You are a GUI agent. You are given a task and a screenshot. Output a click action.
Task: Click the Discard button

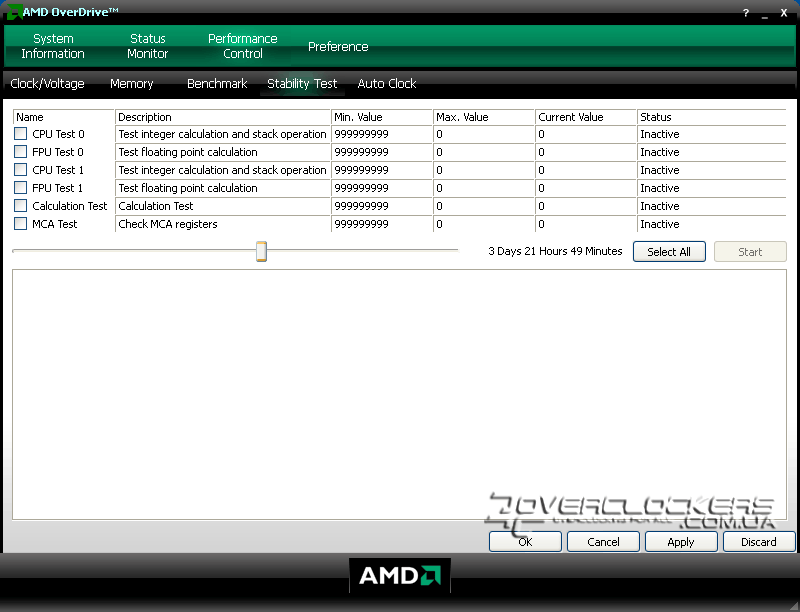pyautogui.click(x=759, y=542)
